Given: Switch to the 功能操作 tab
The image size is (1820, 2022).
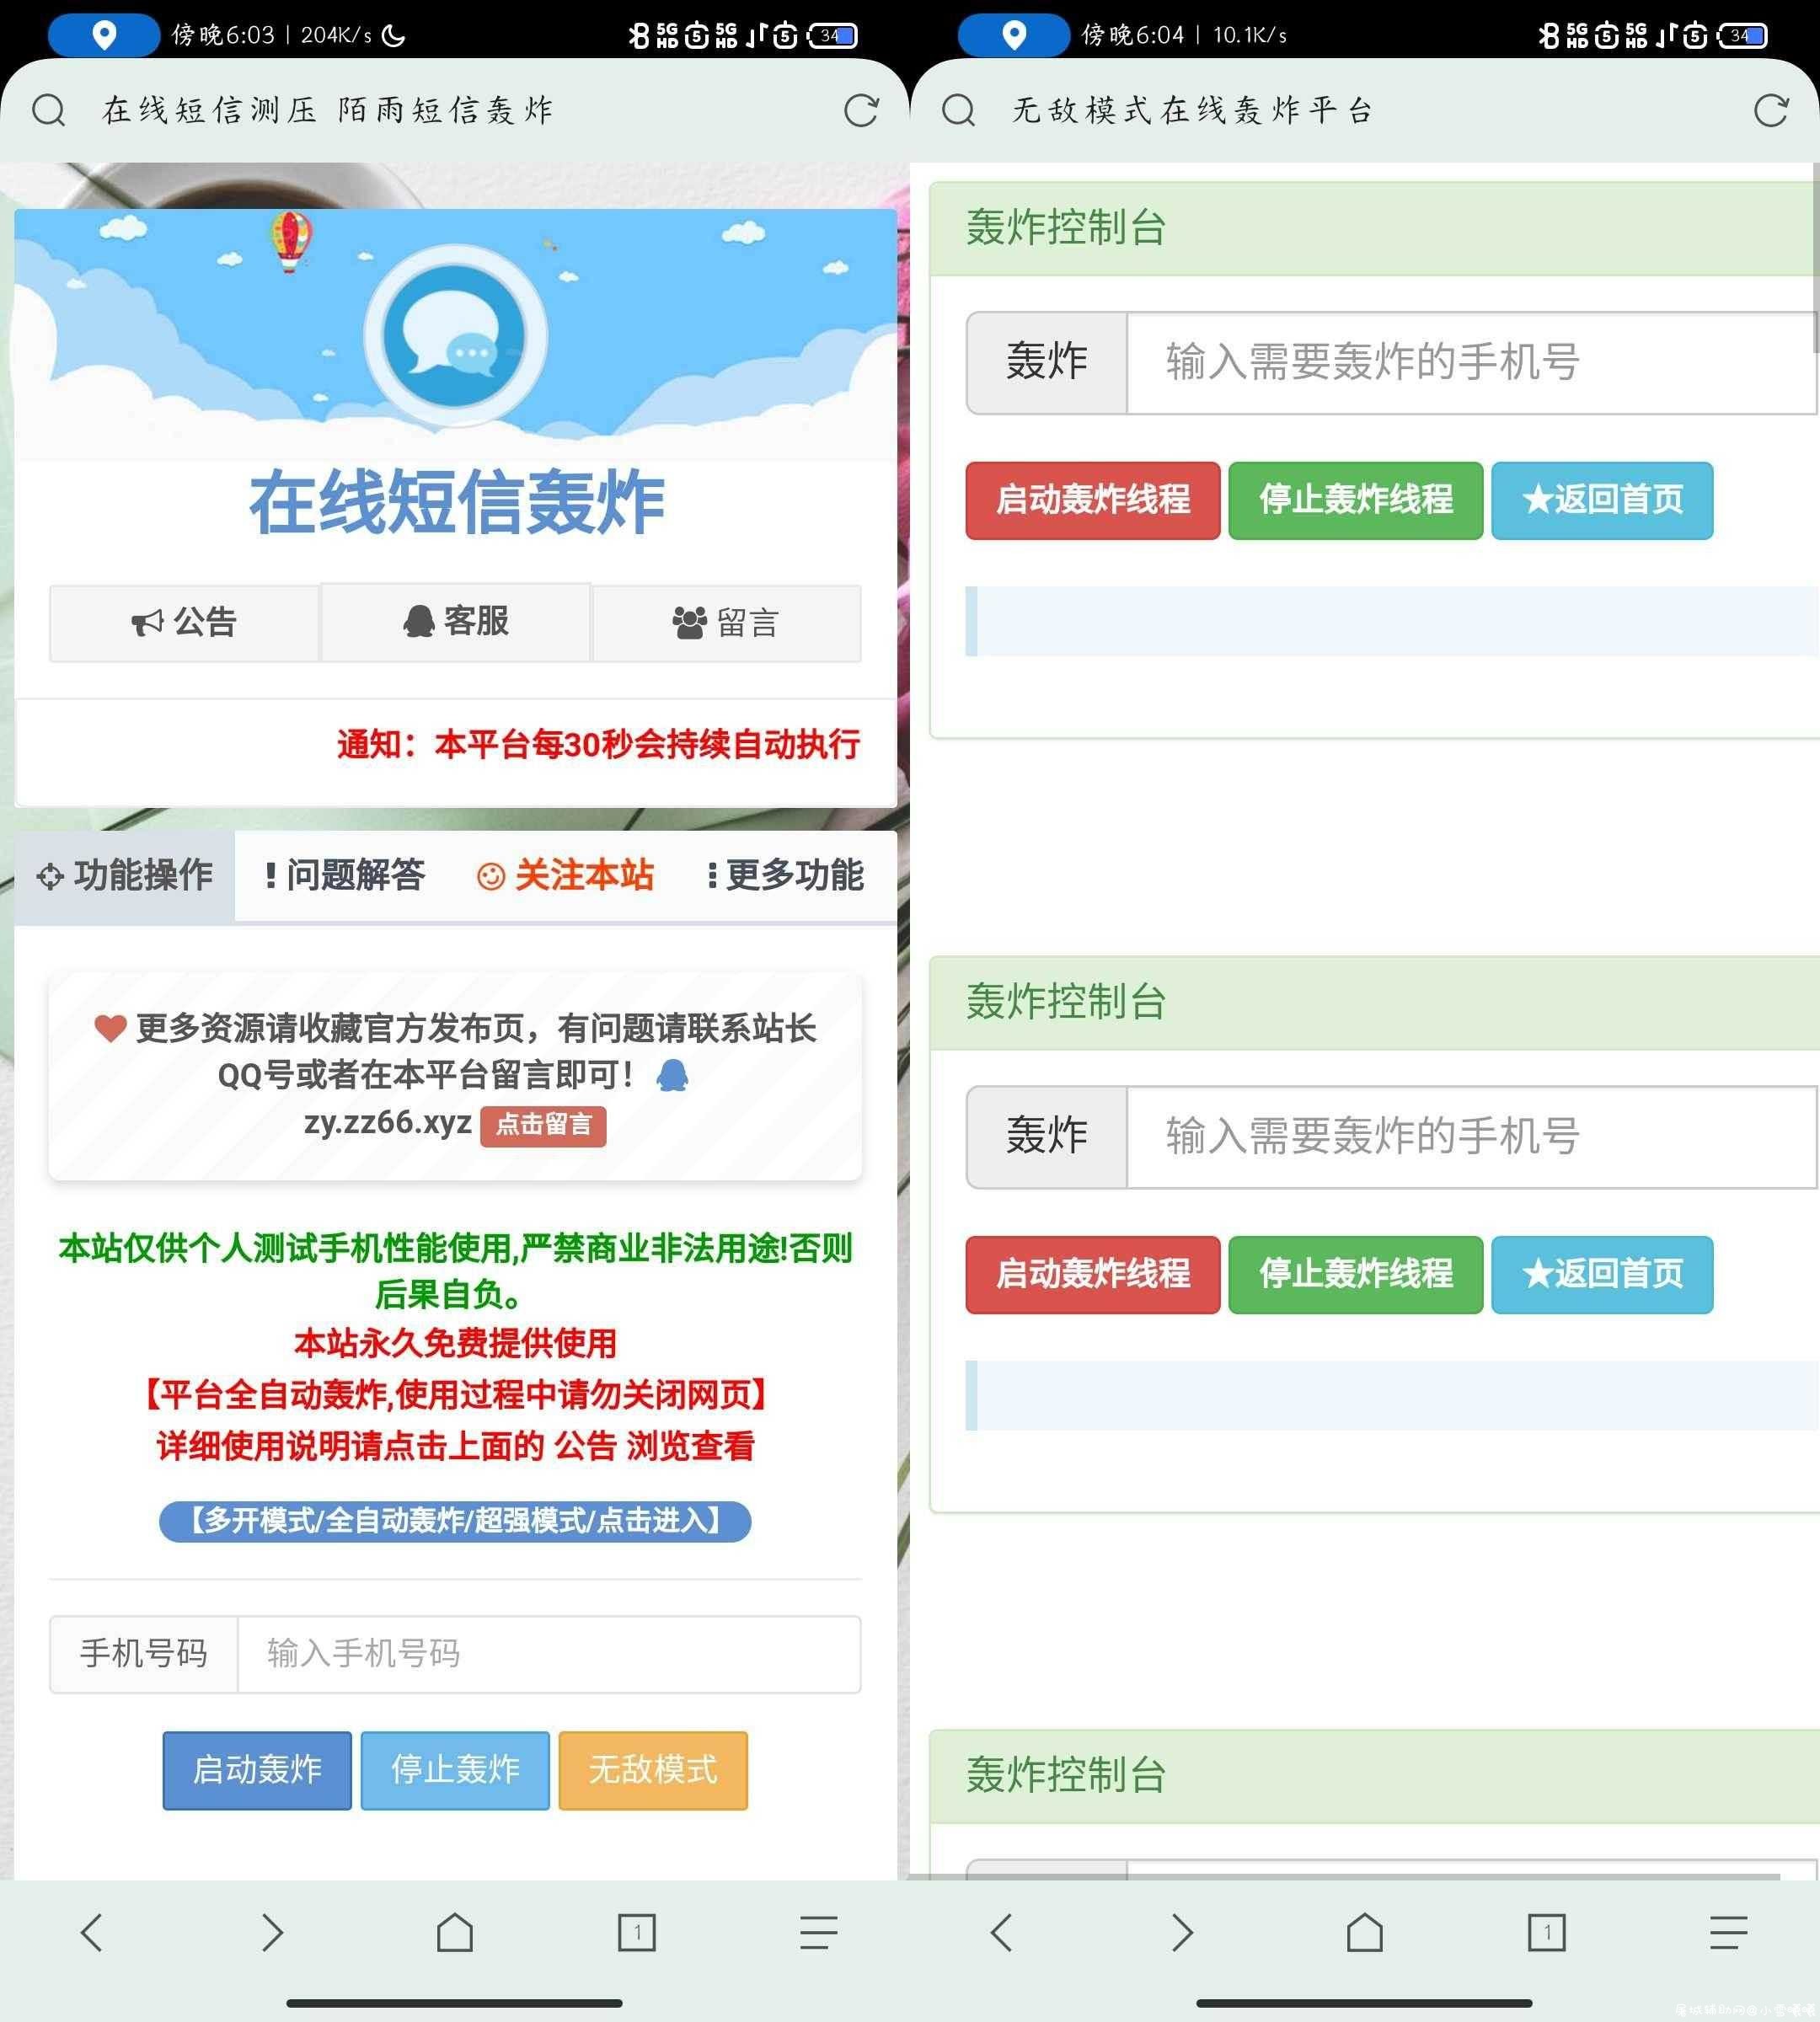Looking at the screenshot, I should point(125,875).
